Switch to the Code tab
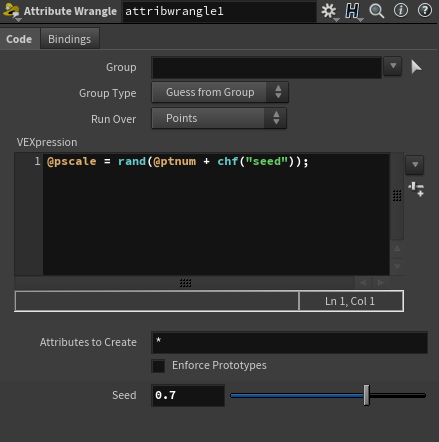The width and height of the screenshot is (439, 442). [x=19, y=39]
